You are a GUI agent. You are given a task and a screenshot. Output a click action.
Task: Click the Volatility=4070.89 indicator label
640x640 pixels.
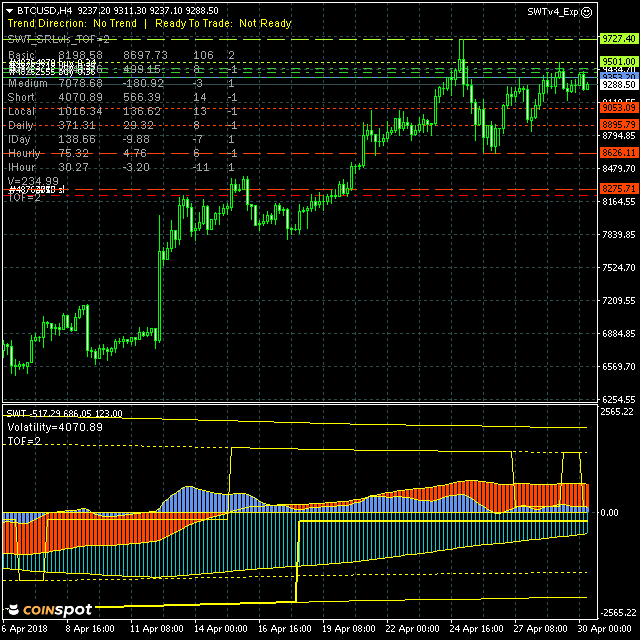pos(68,427)
